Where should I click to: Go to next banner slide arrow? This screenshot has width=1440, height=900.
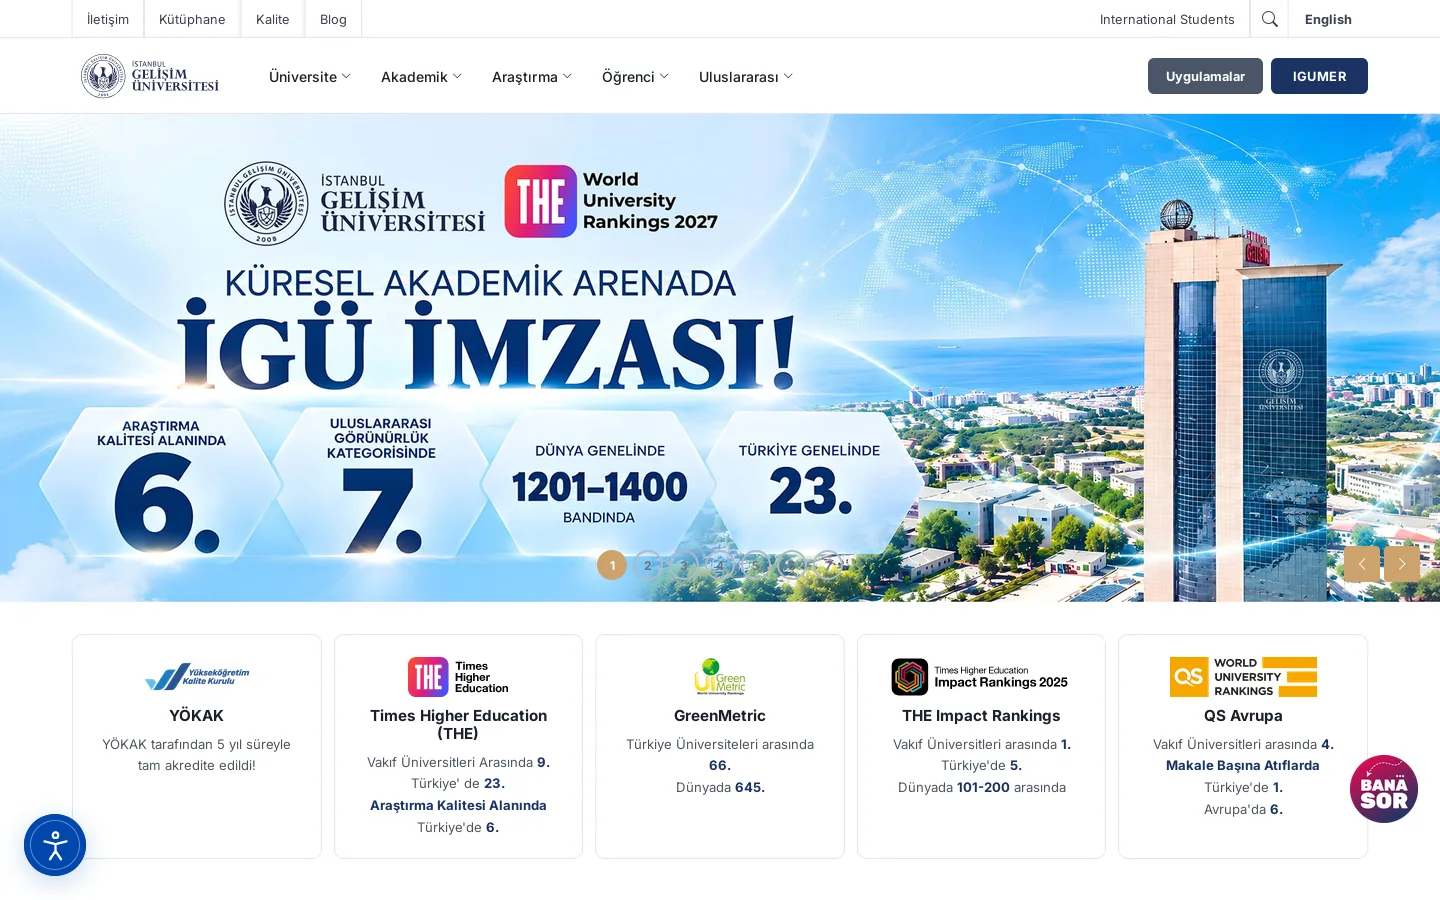[1402, 564]
